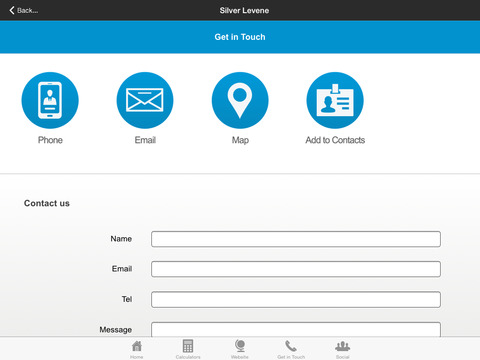Open the Social tab icon
The image size is (480, 360).
tap(343, 349)
